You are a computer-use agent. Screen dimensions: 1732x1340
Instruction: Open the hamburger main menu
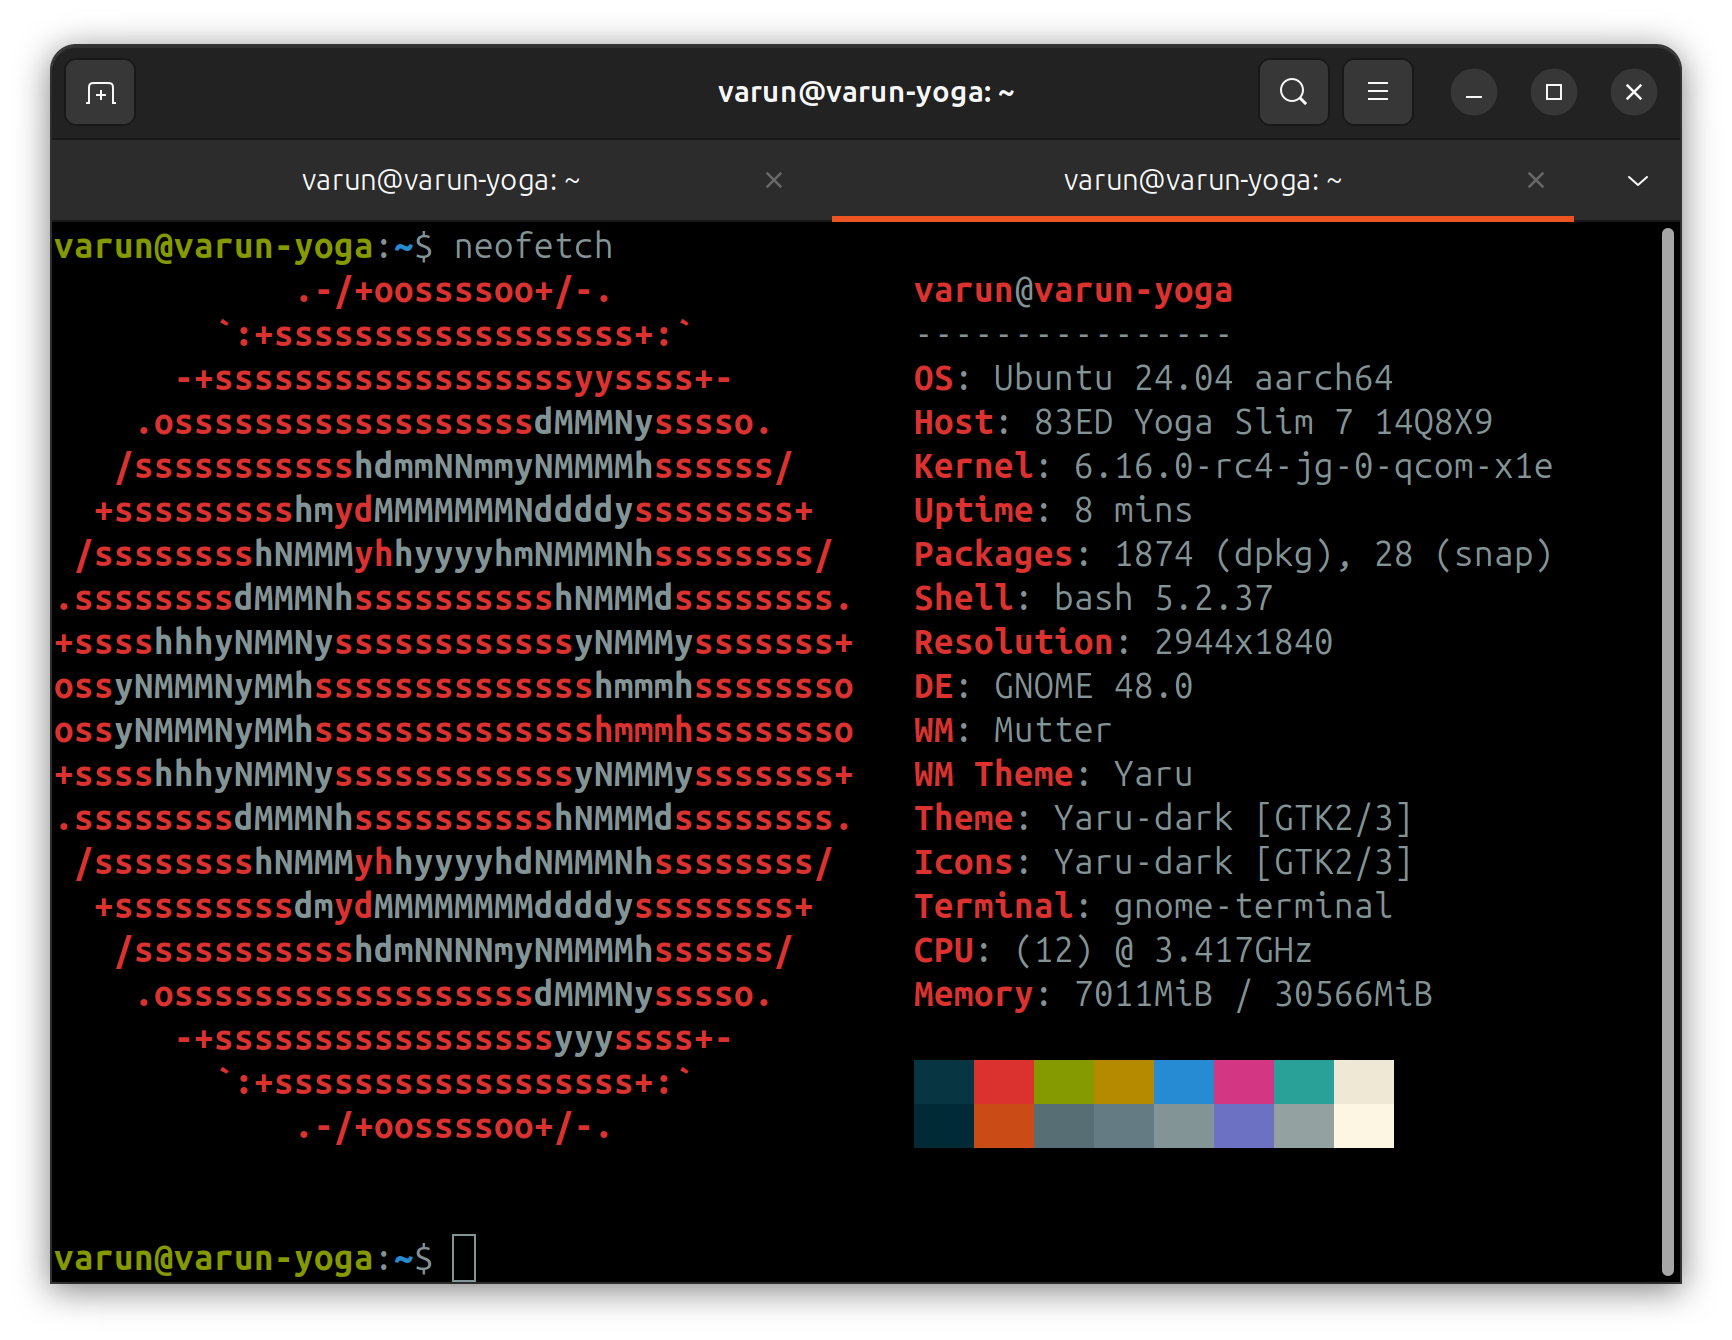pyautogui.click(x=1377, y=92)
